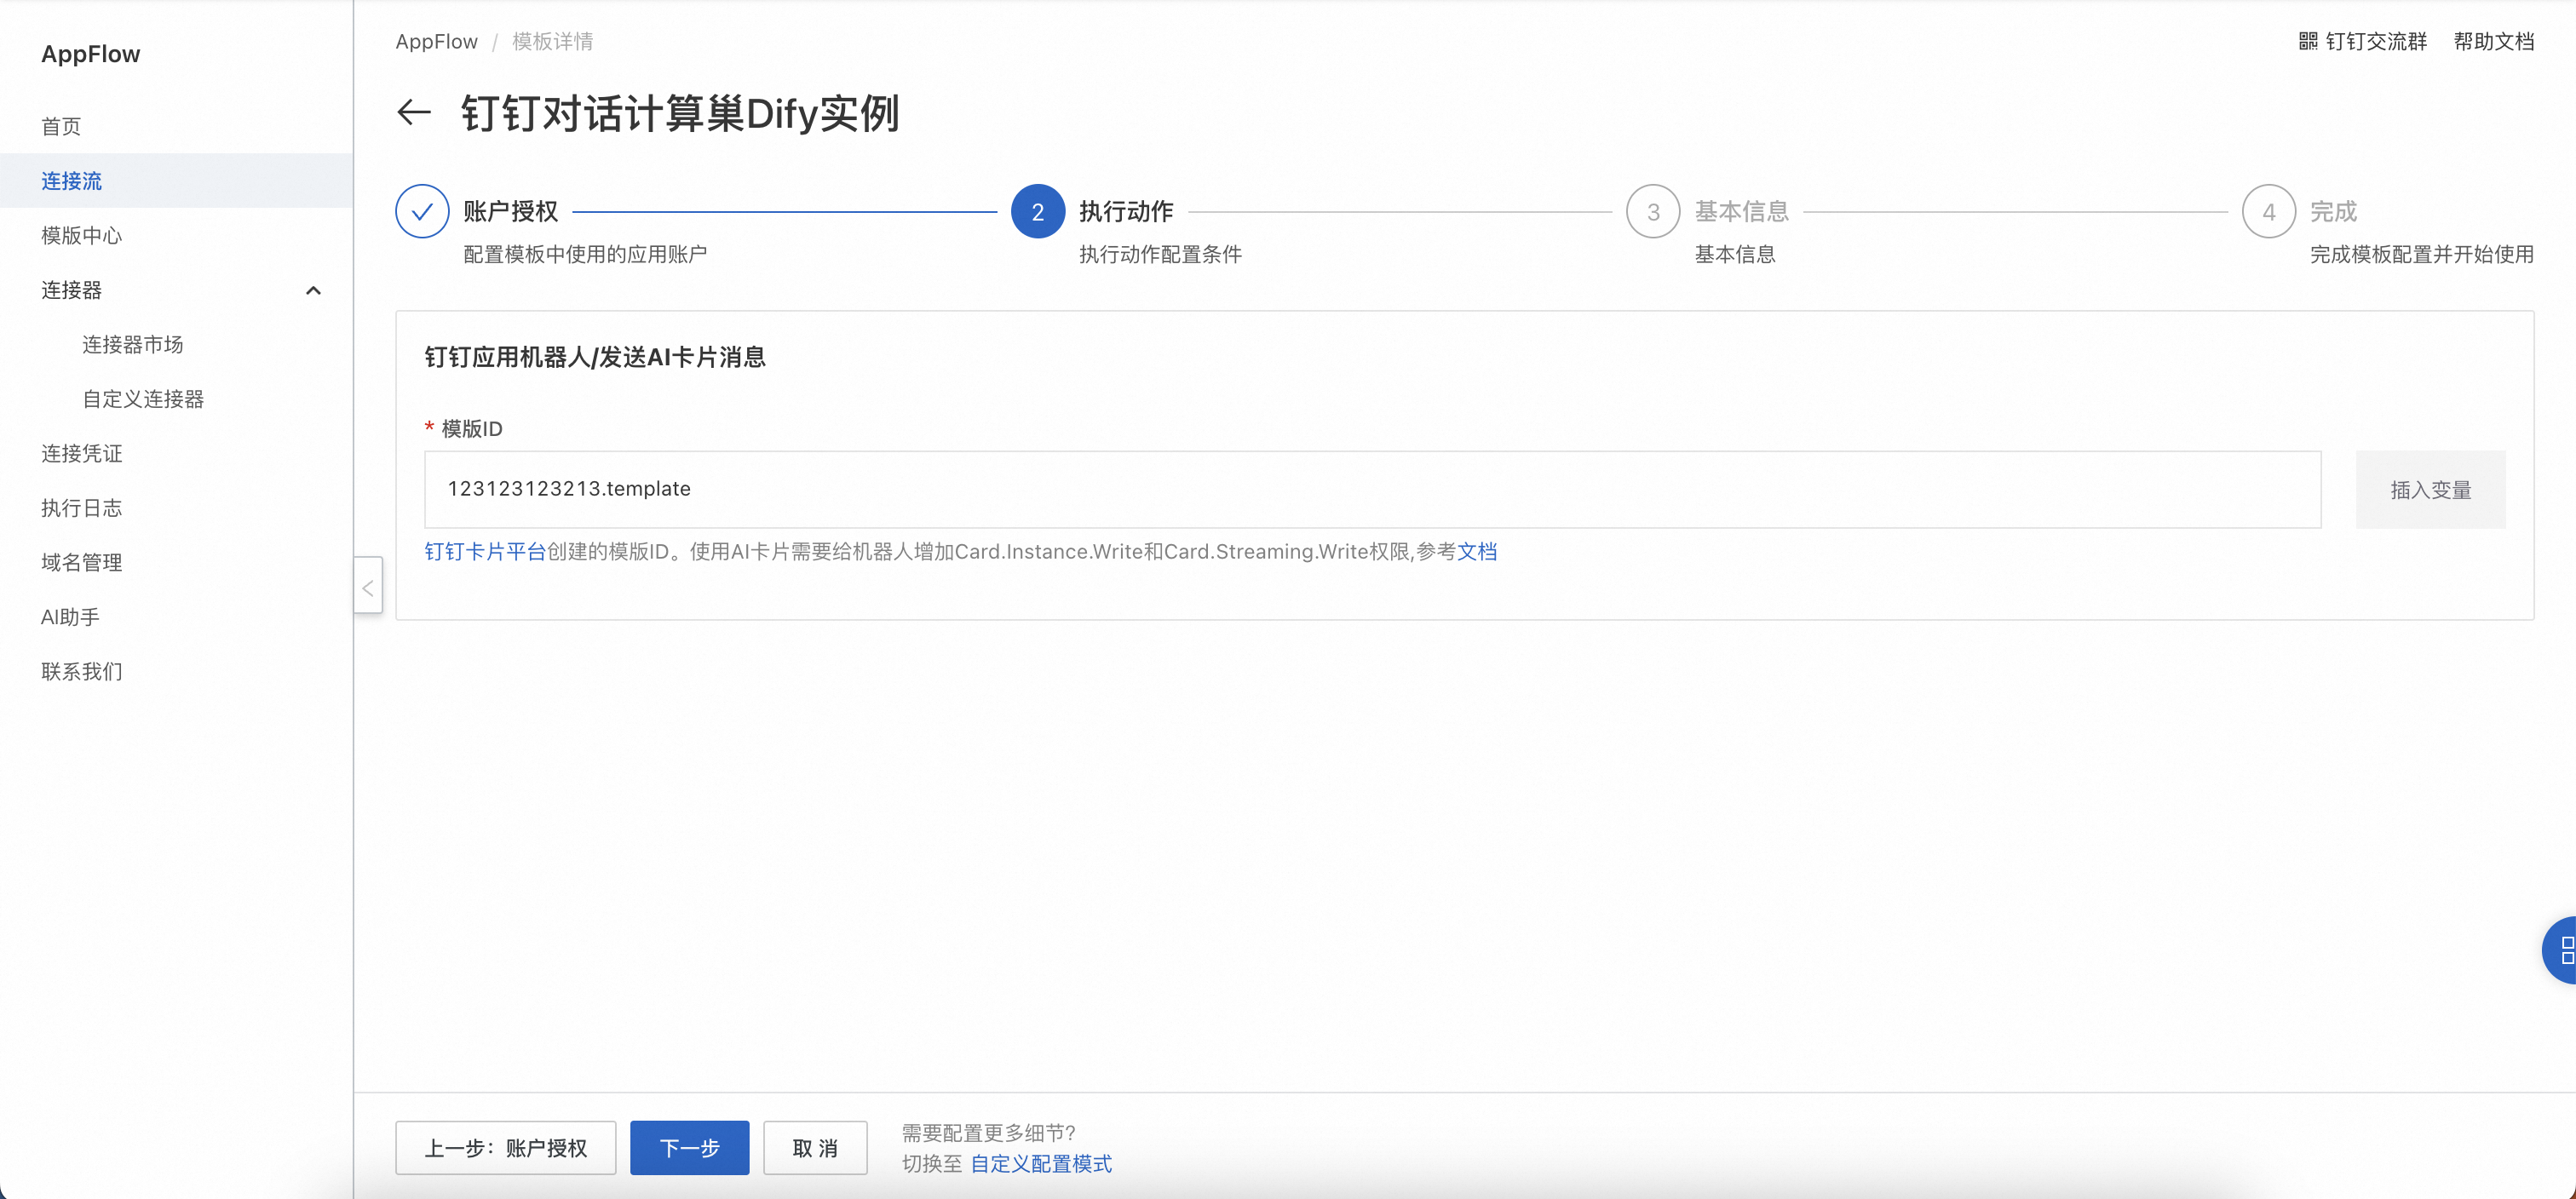Open 自定义连接器 in the sidebar
The width and height of the screenshot is (2576, 1199).
144,398
